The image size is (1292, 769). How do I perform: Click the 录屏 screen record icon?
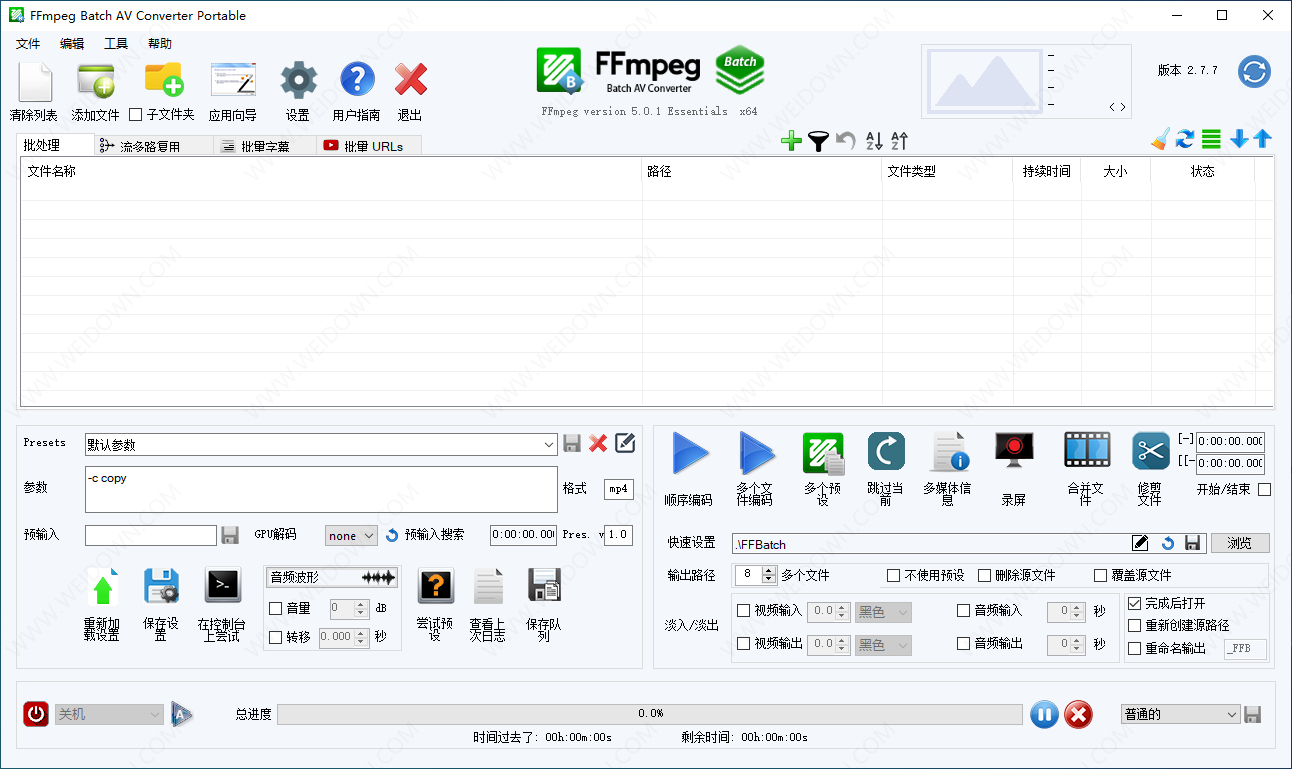(x=1014, y=452)
